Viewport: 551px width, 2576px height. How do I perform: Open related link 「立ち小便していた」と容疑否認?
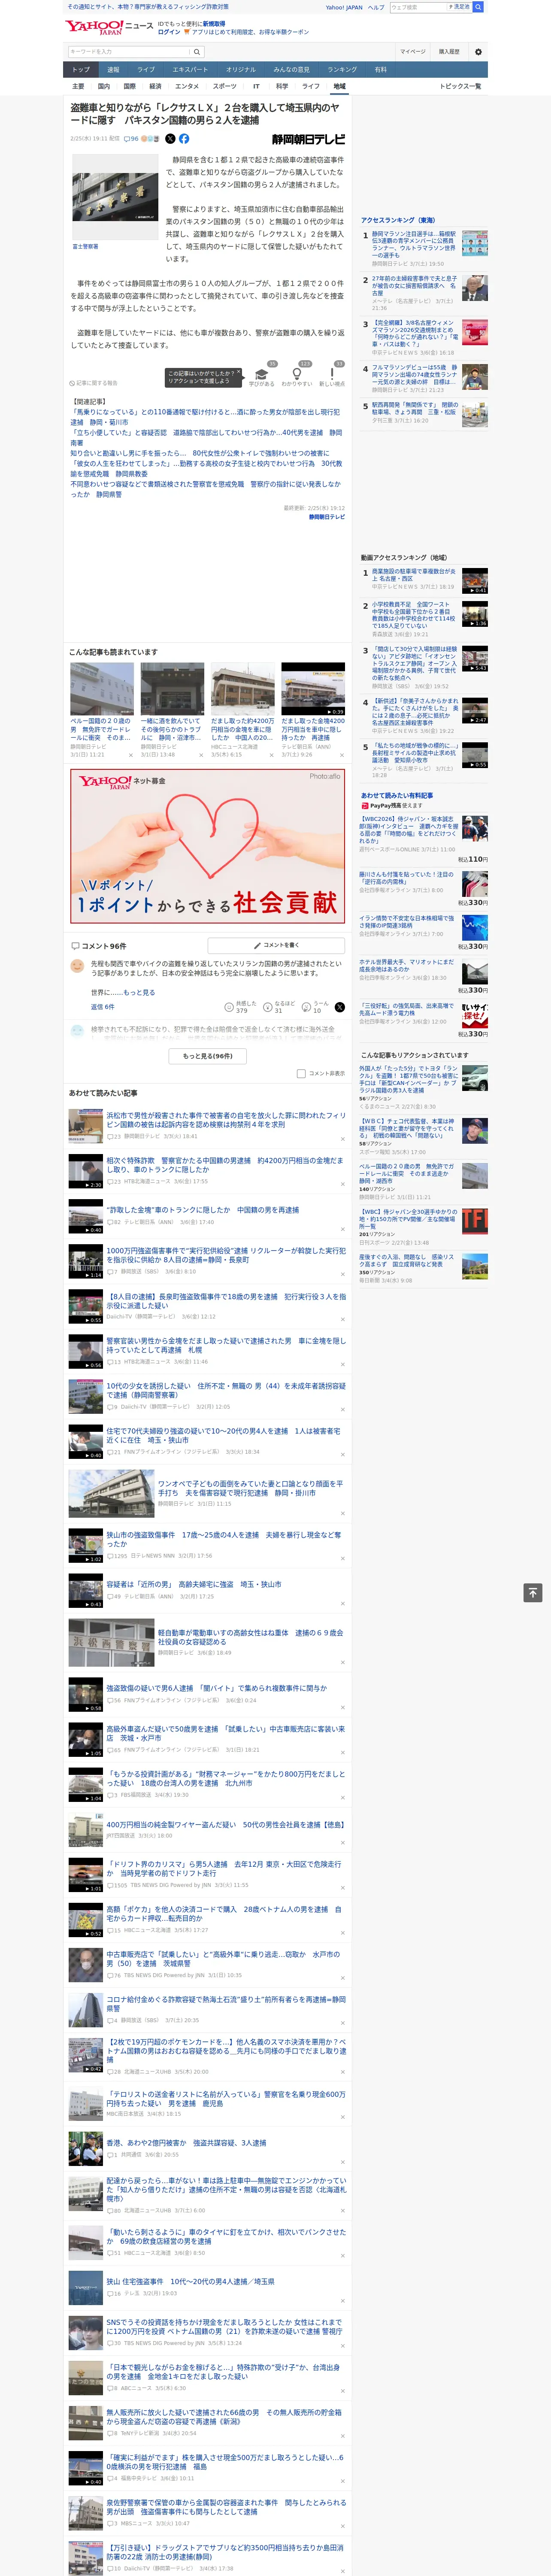[x=205, y=437]
